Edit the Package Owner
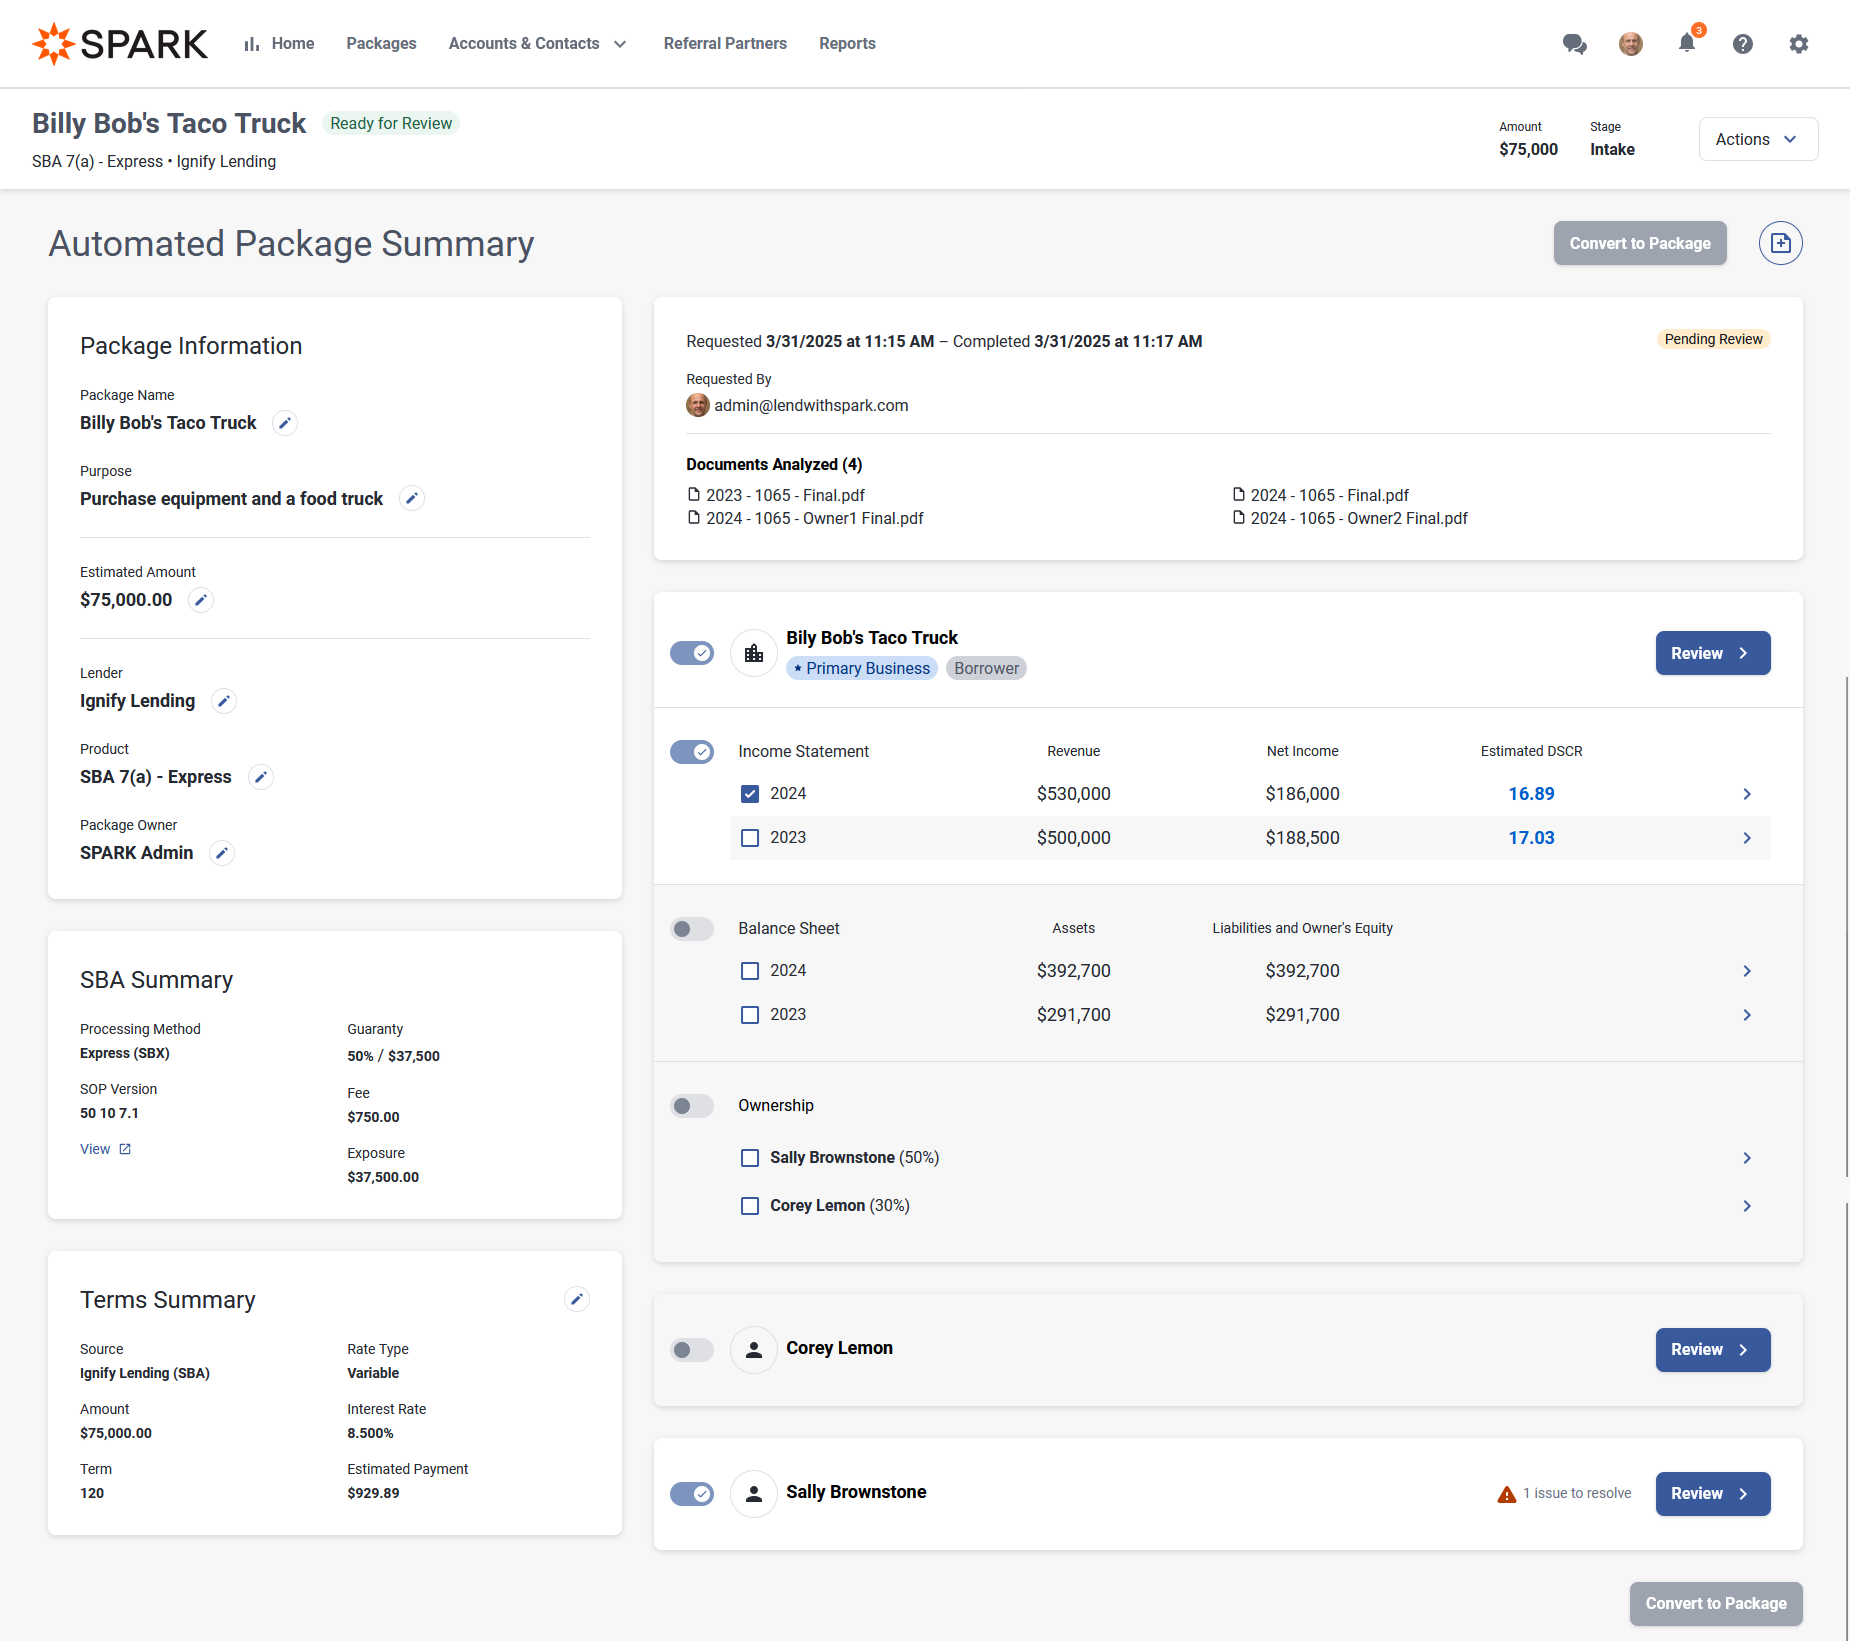Screen dimensions: 1850x1641 pyautogui.click(x=222, y=853)
